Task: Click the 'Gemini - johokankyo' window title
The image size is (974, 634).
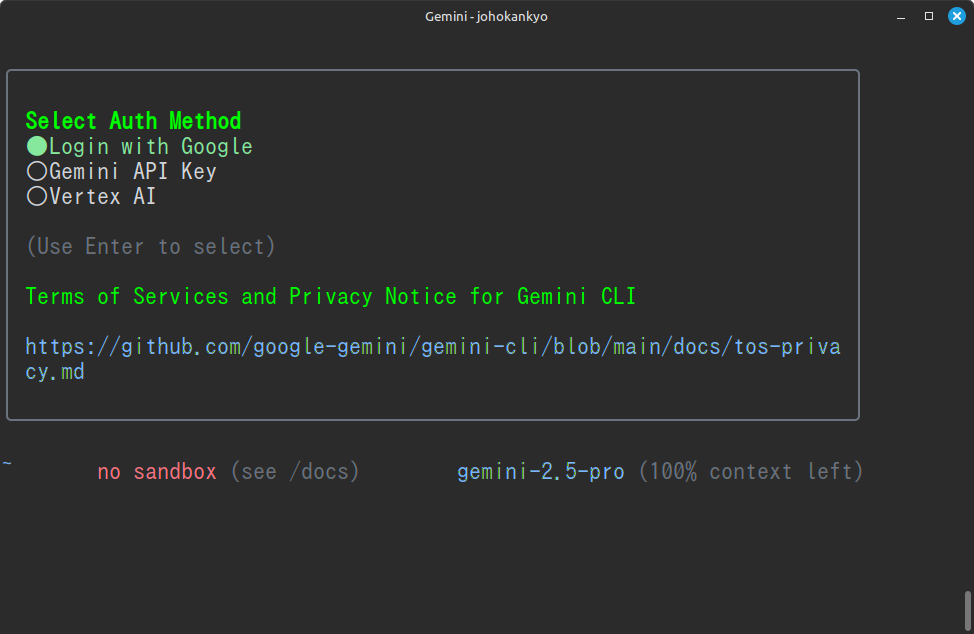Action: (x=487, y=16)
